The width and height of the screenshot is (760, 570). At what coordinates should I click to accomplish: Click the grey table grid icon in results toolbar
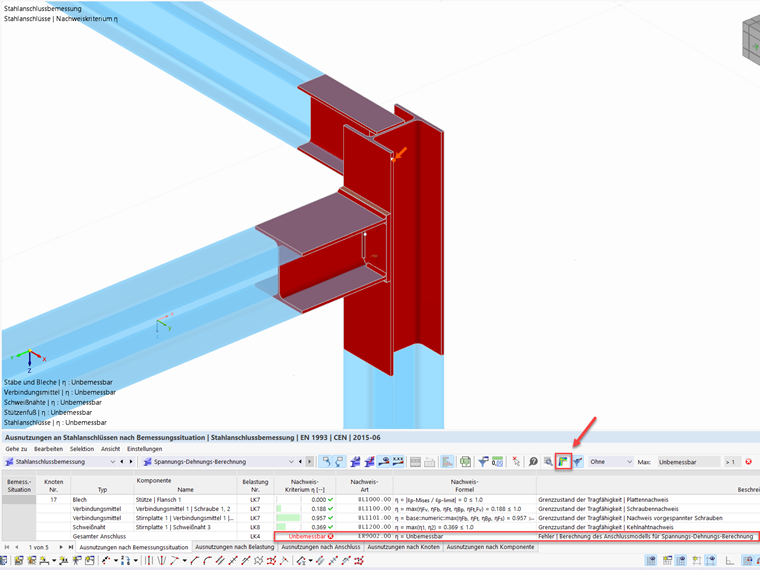415,461
